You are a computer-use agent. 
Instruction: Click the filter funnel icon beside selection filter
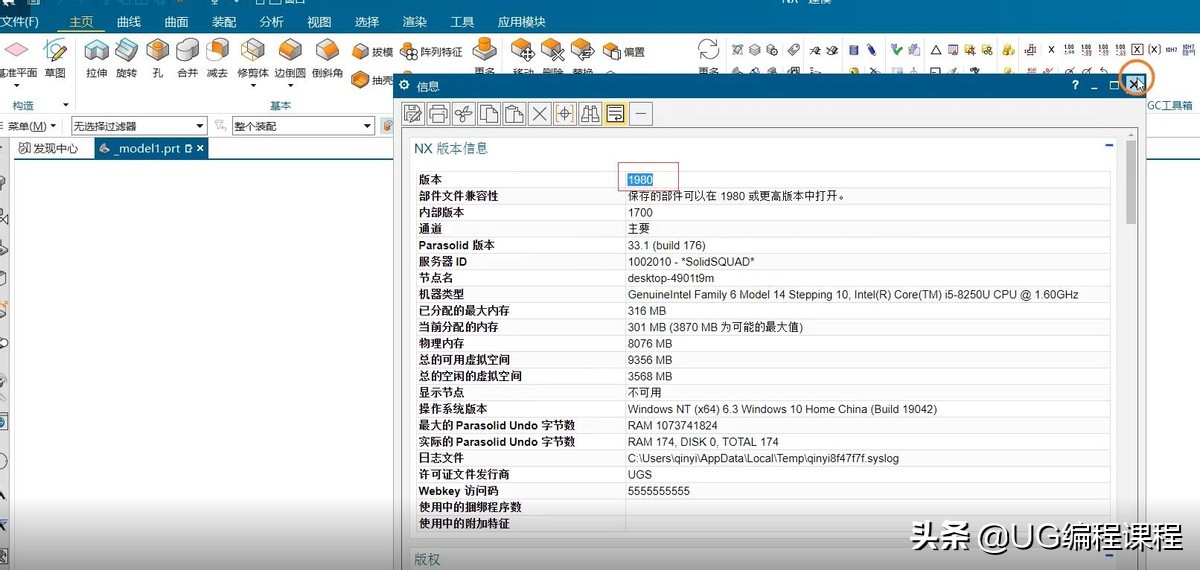point(218,126)
